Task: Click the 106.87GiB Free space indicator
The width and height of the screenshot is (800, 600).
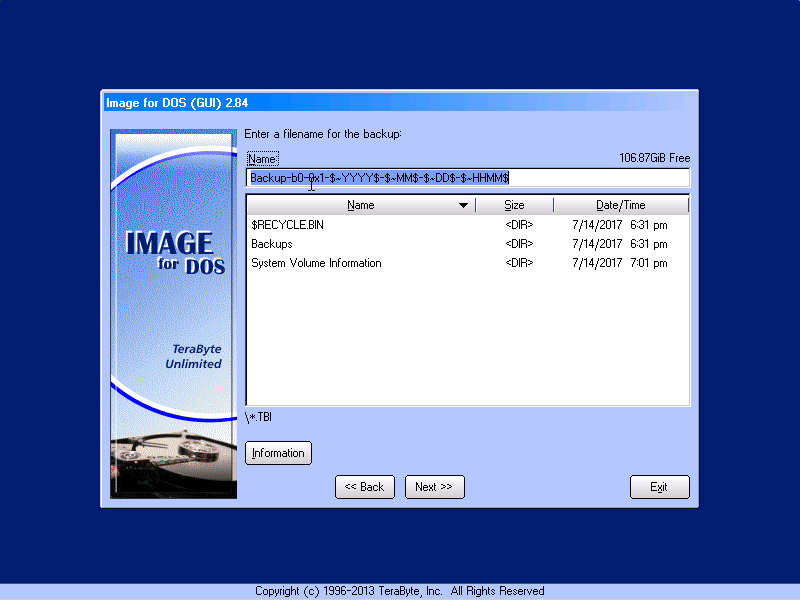Action: coord(654,158)
